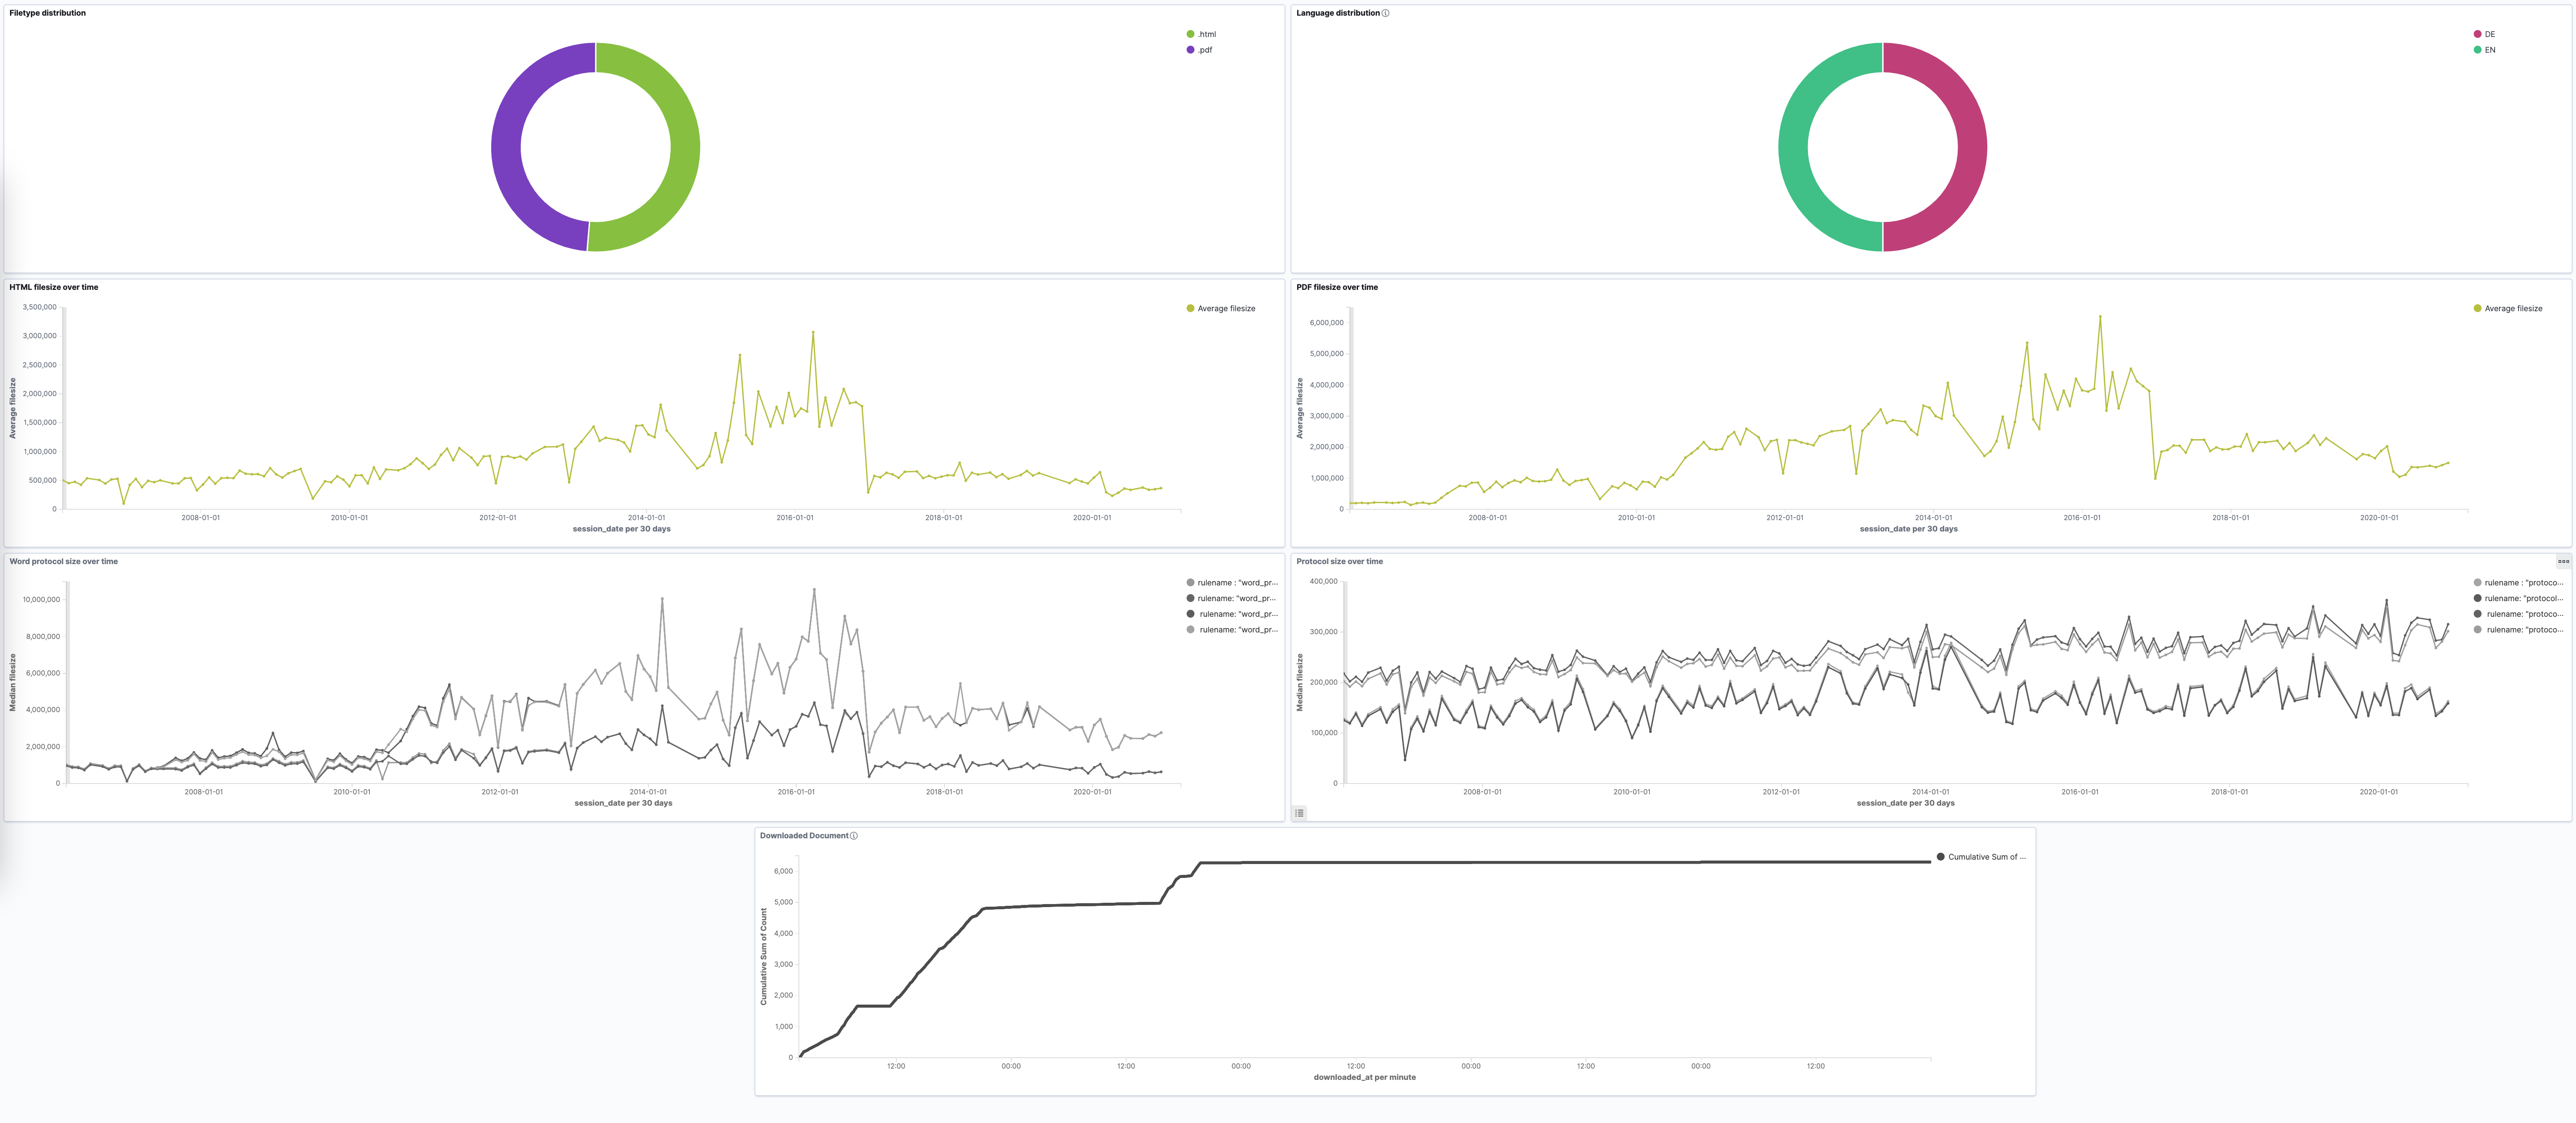Click the .html legend color dot

pos(1190,34)
